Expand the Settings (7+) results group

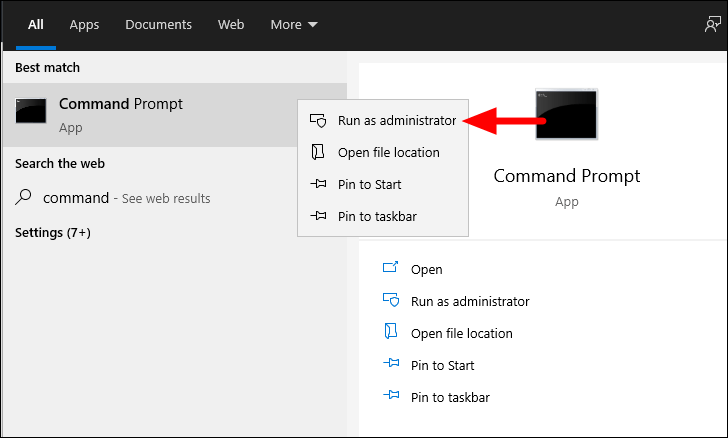click(52, 232)
